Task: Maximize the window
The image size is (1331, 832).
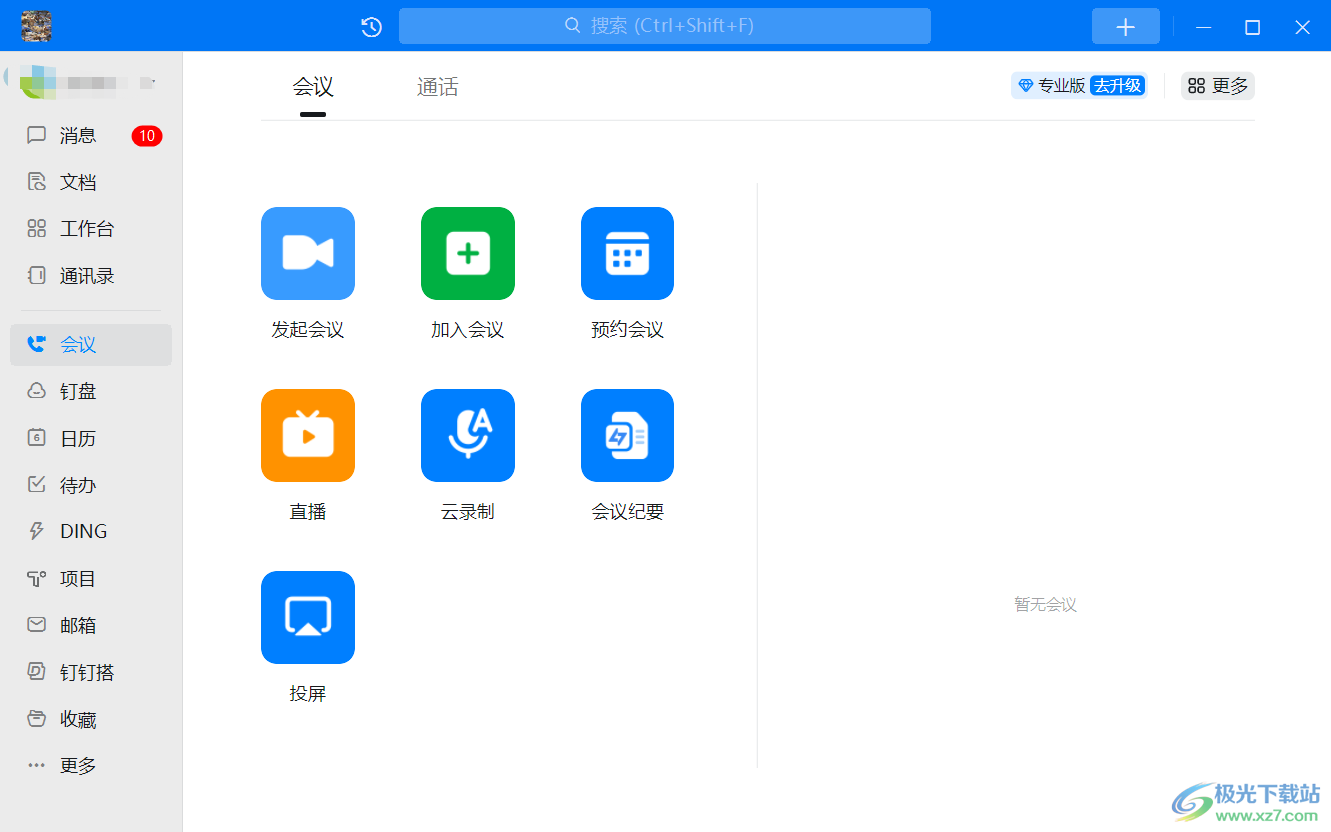Action: tap(1252, 27)
